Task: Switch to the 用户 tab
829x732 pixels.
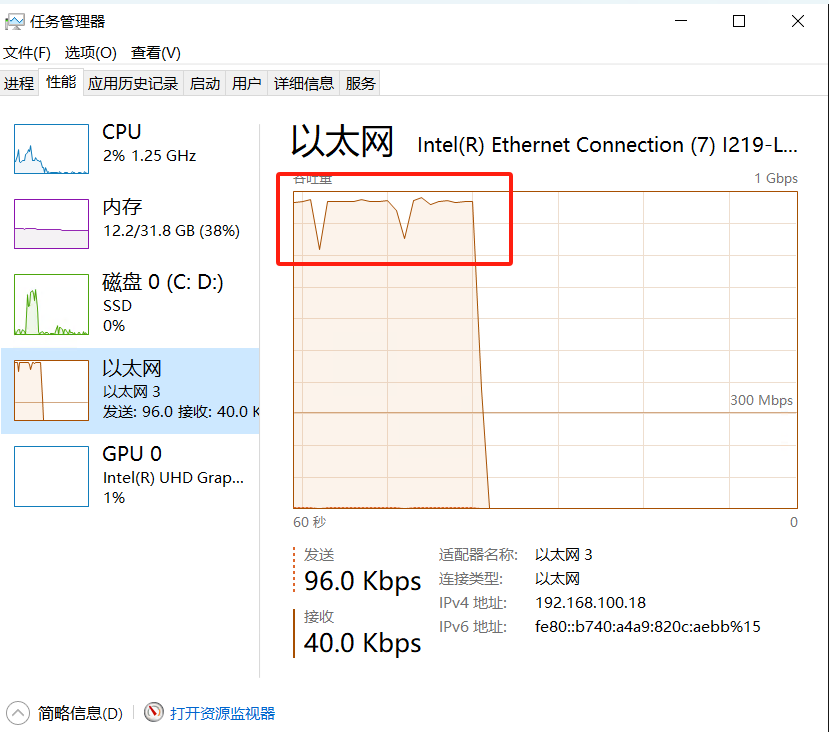Action: point(246,82)
